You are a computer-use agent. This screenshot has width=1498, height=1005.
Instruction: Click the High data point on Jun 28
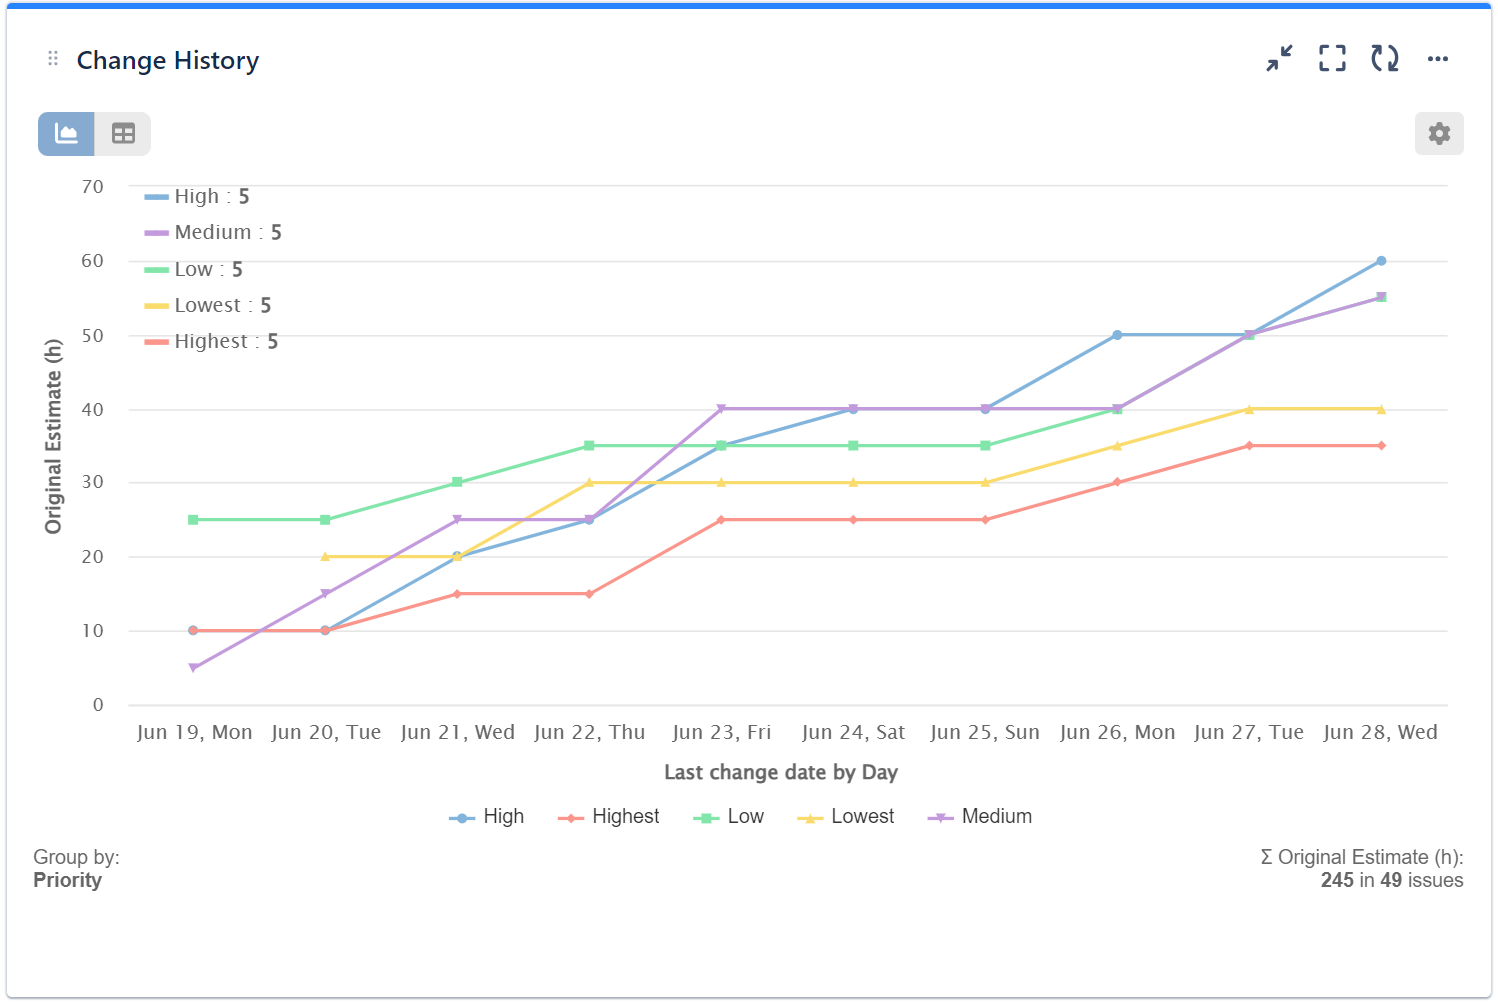click(1381, 261)
